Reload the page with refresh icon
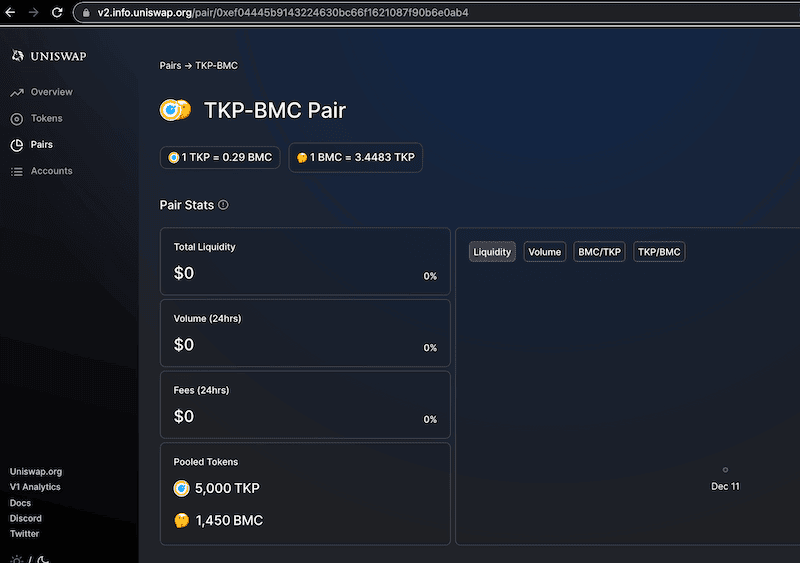800x563 pixels. pos(57,12)
